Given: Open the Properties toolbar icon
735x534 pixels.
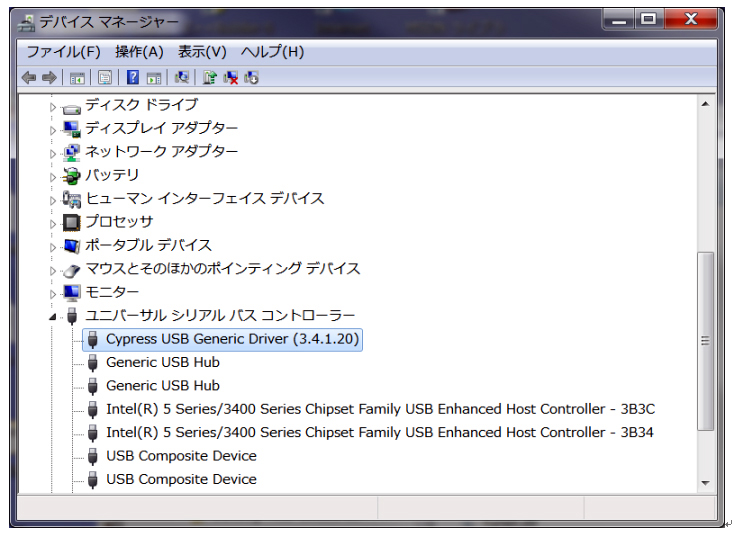Looking at the screenshot, I should 105,77.
